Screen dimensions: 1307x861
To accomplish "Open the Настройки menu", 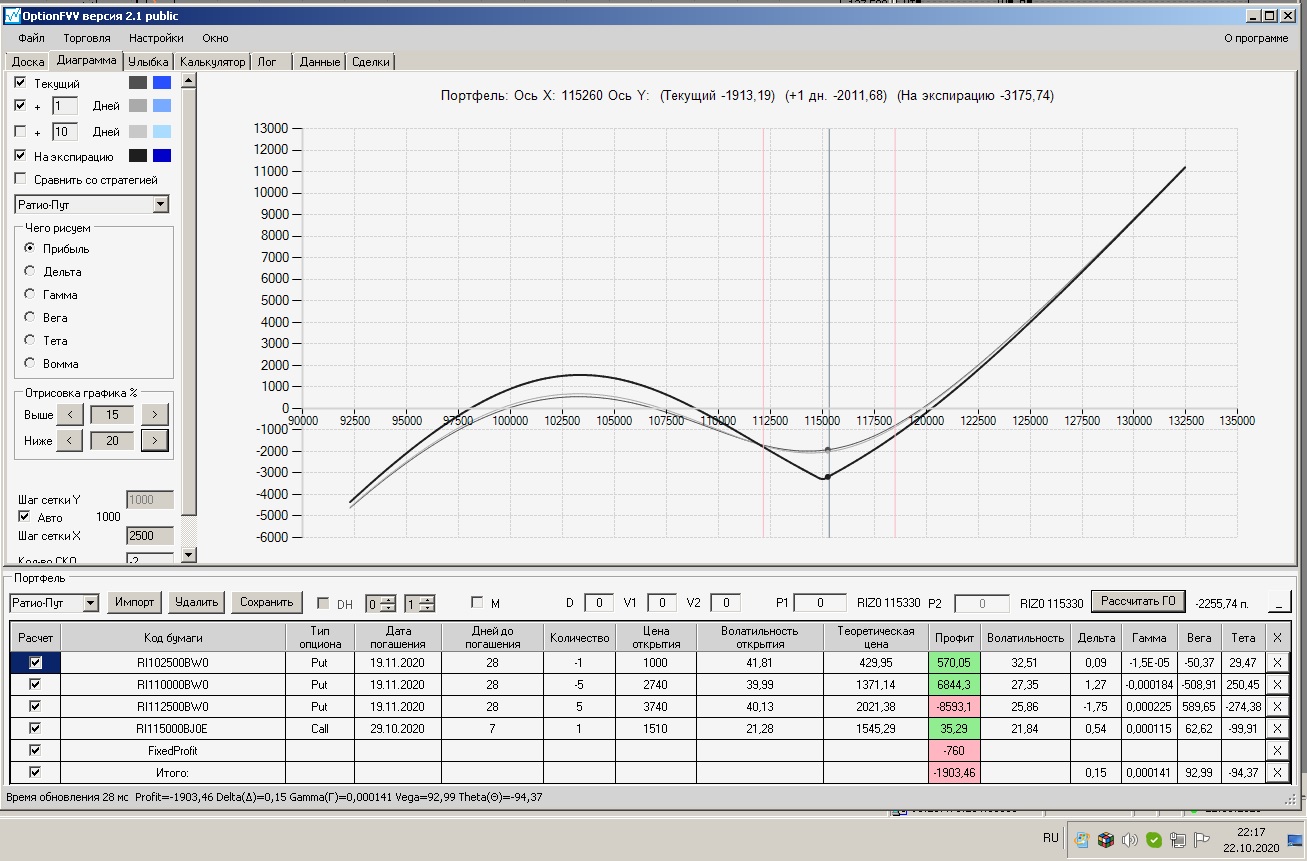I will [155, 38].
